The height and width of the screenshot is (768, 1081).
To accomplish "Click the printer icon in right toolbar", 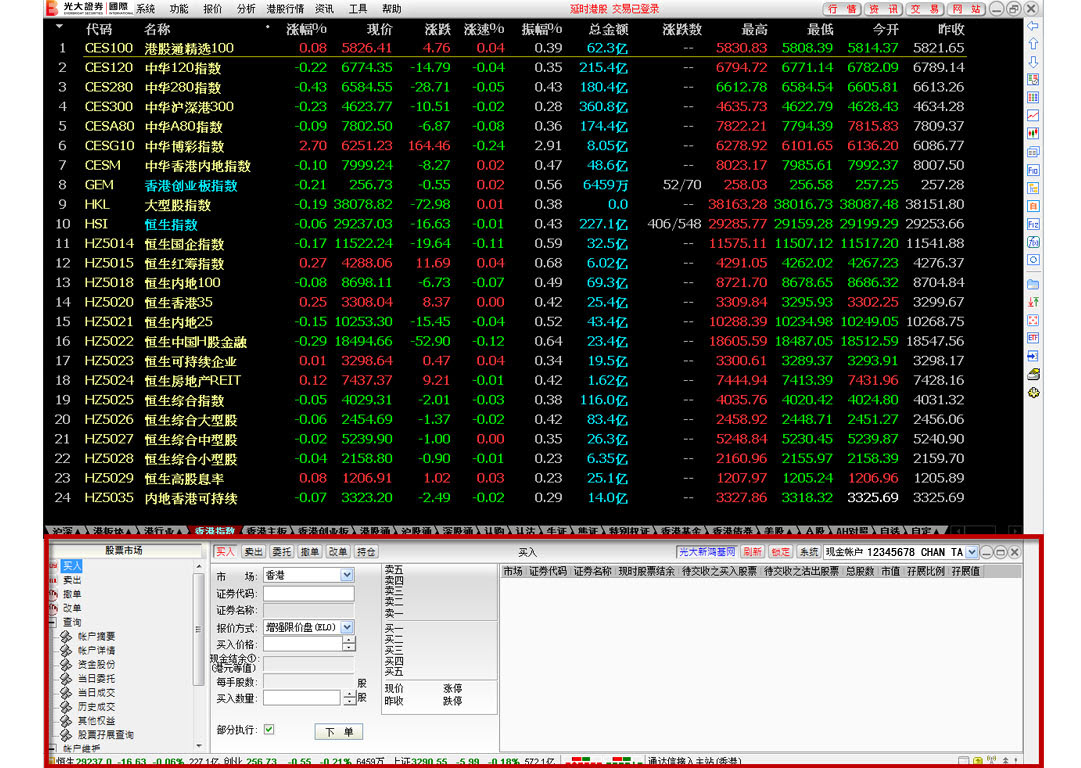I will [x=1033, y=374].
